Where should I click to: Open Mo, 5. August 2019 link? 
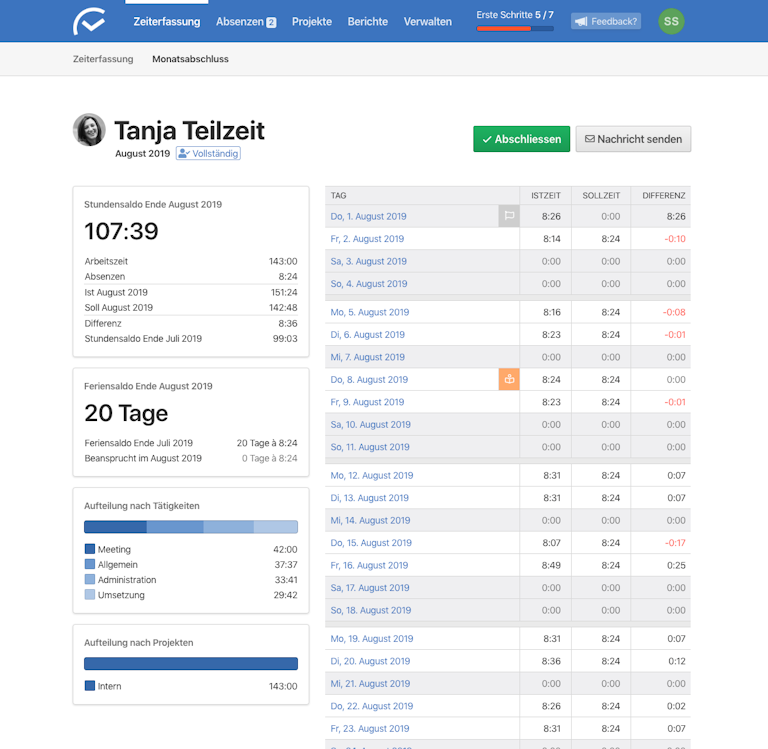click(369, 312)
